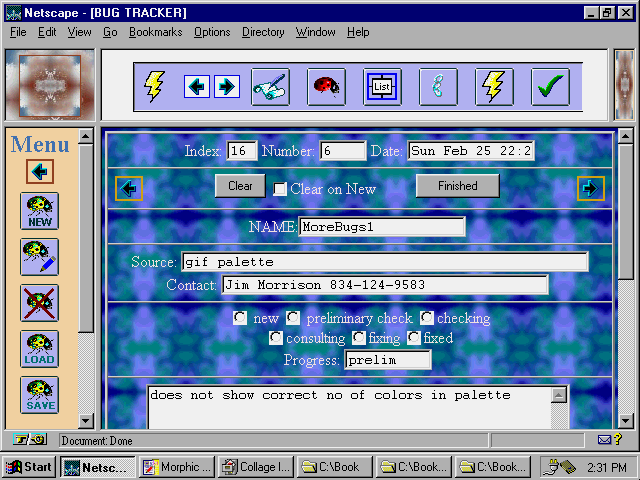Select the preliminary check radio button

(293, 318)
